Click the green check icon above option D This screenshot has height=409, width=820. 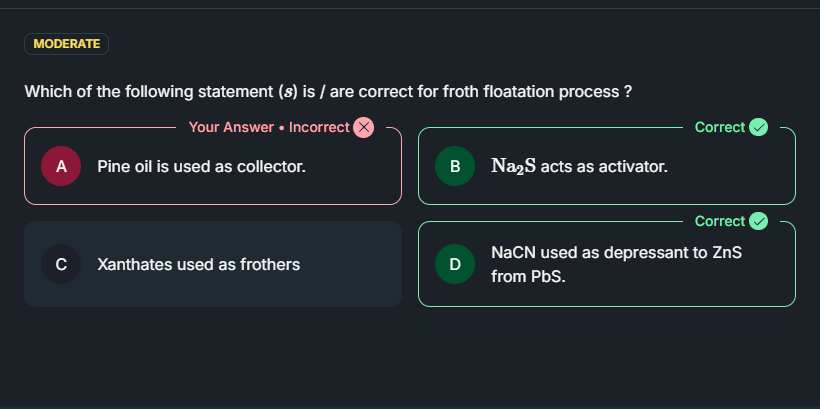click(x=759, y=221)
